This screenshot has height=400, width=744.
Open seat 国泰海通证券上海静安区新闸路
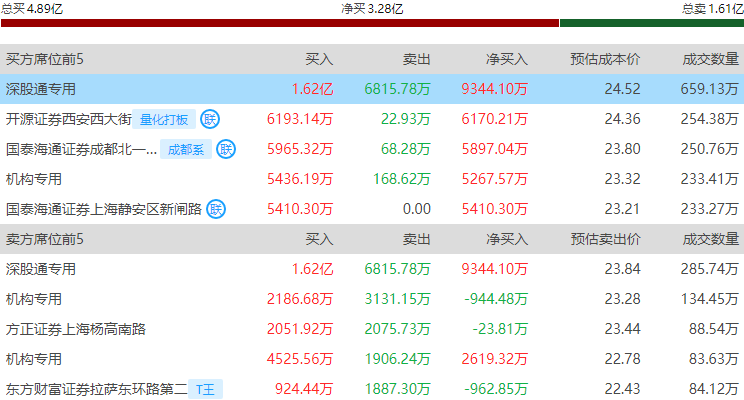[103, 209]
